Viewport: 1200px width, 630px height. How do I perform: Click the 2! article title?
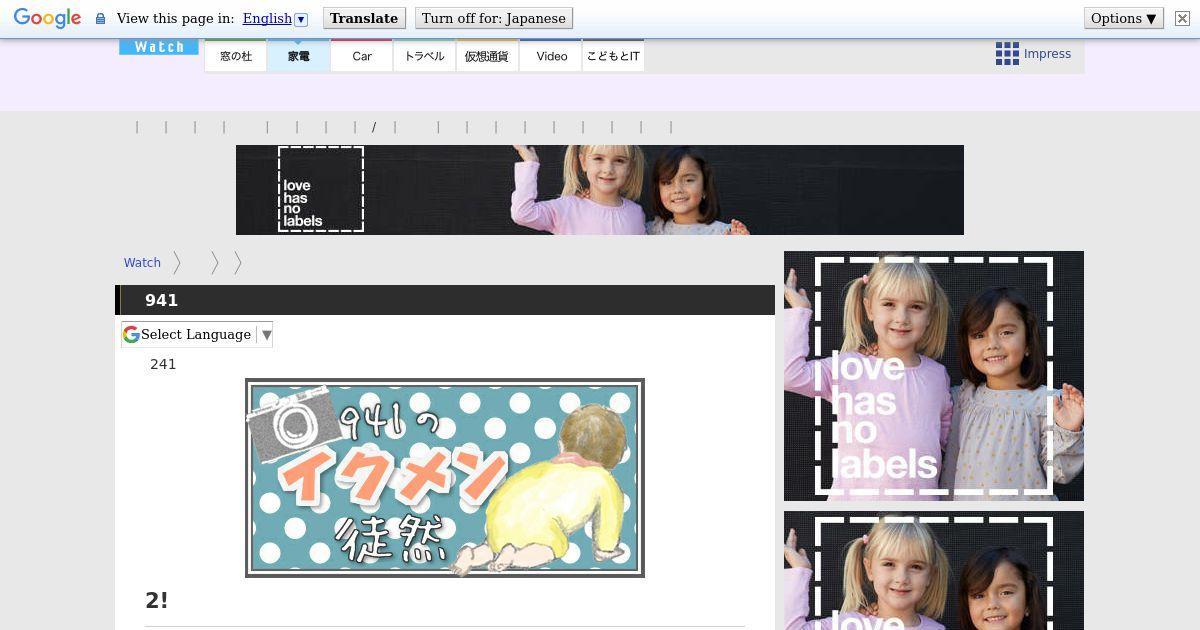coord(157,600)
